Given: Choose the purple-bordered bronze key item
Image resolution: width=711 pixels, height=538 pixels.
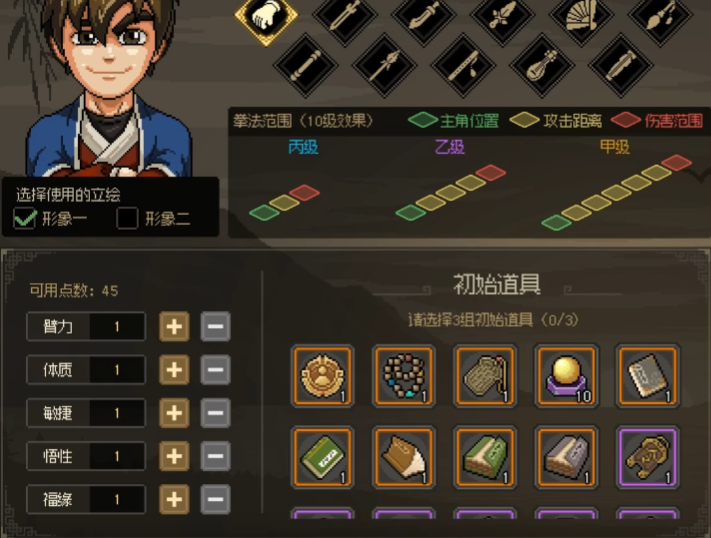Looking at the screenshot, I should [647, 457].
